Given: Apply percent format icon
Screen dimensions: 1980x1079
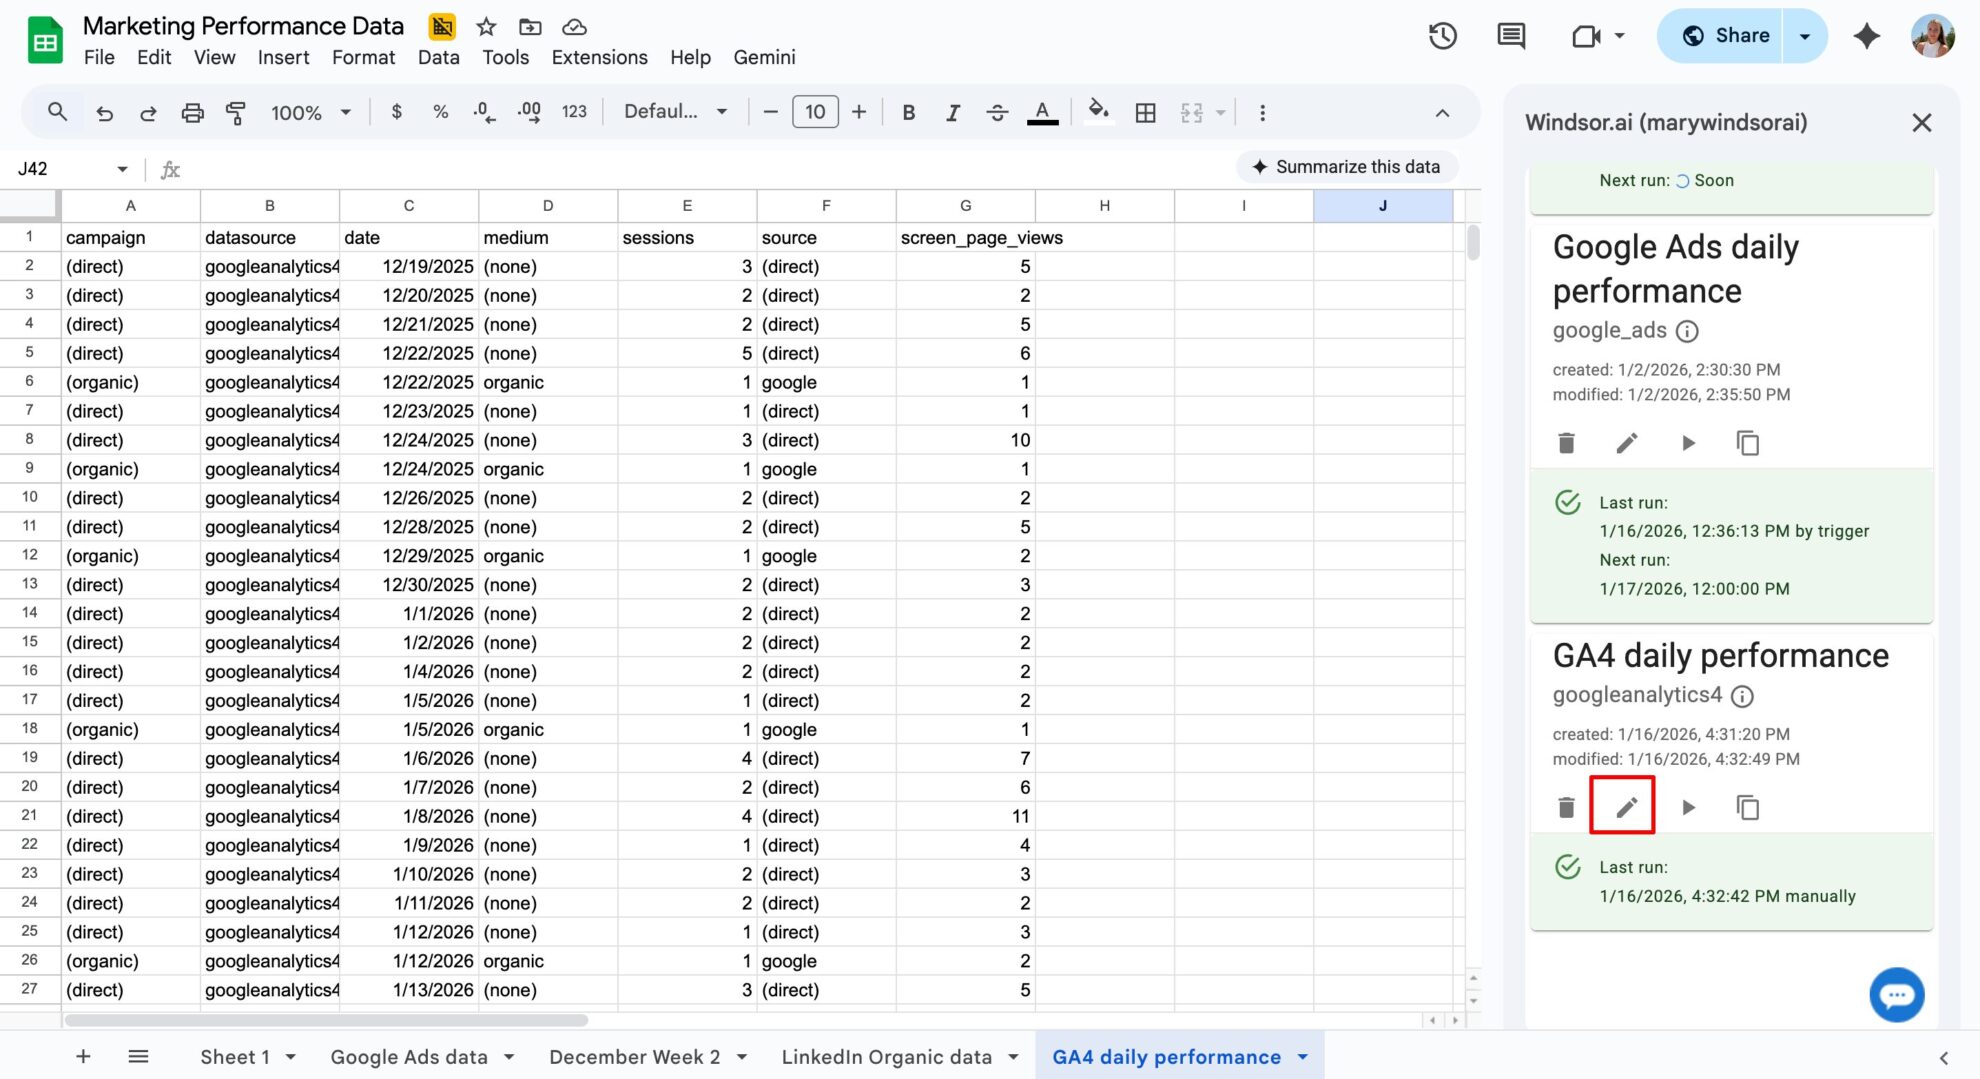Looking at the screenshot, I should pyautogui.click(x=440, y=112).
